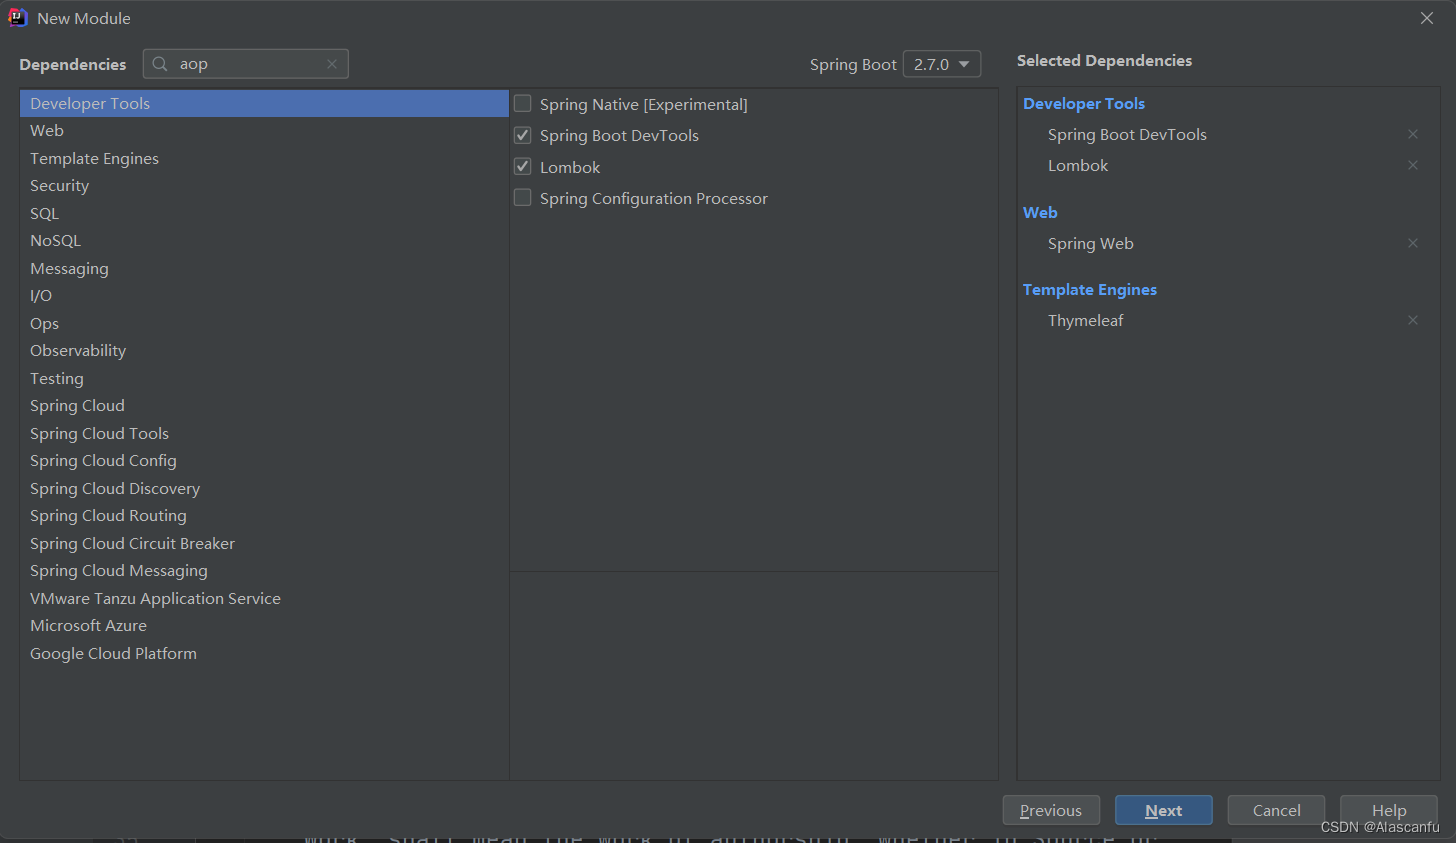Remove Spring Boot DevTools from selected dependencies
The height and width of the screenshot is (843, 1456).
[x=1413, y=134]
